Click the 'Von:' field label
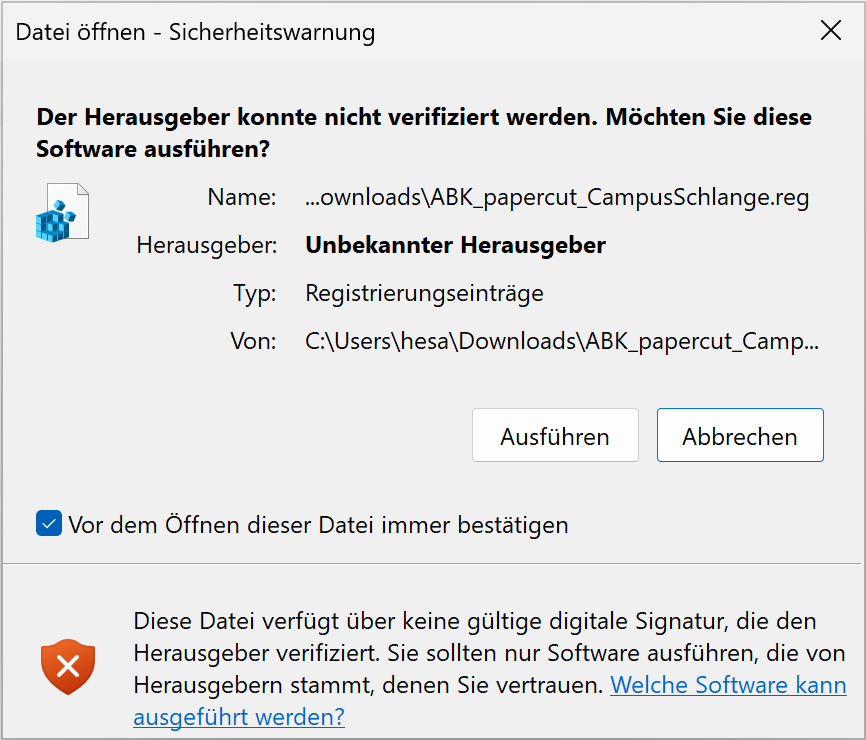The width and height of the screenshot is (866, 740). coord(253,341)
